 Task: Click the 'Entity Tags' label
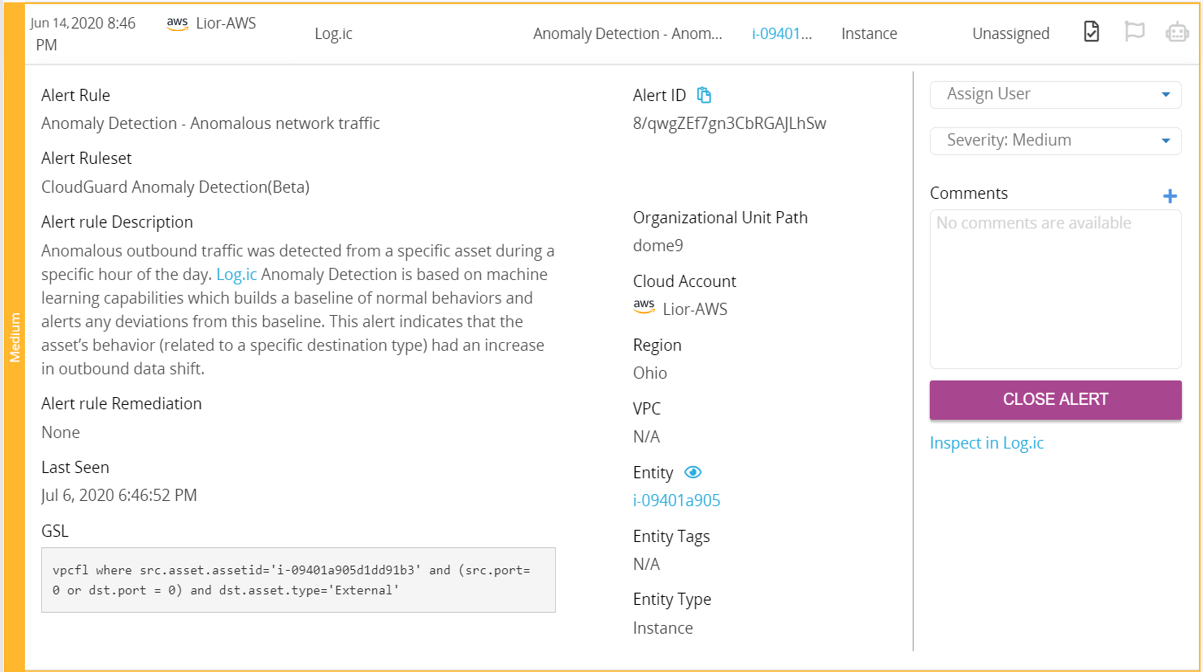671,536
